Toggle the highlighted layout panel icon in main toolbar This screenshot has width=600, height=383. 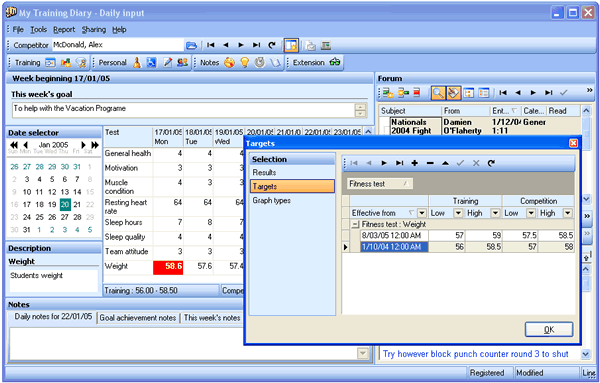(x=291, y=45)
